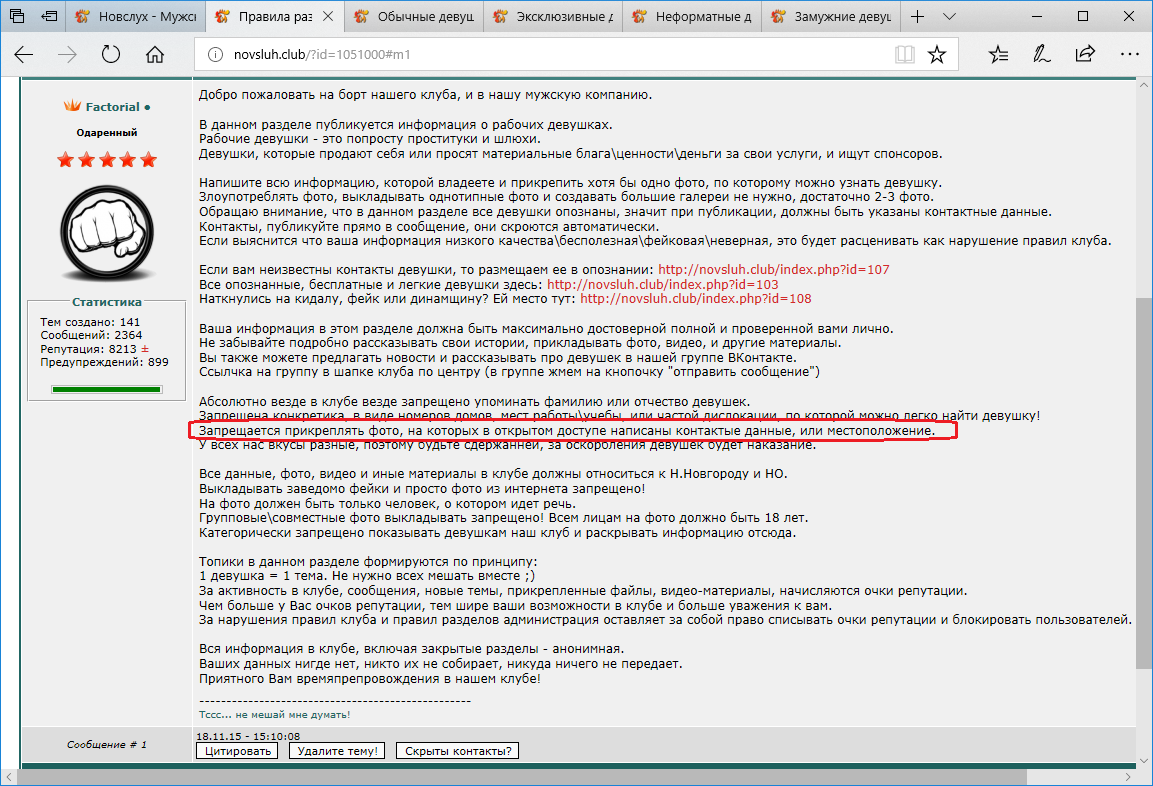Open Reading view book icon
Screen dimensions: 1153x786
[x=904, y=54]
